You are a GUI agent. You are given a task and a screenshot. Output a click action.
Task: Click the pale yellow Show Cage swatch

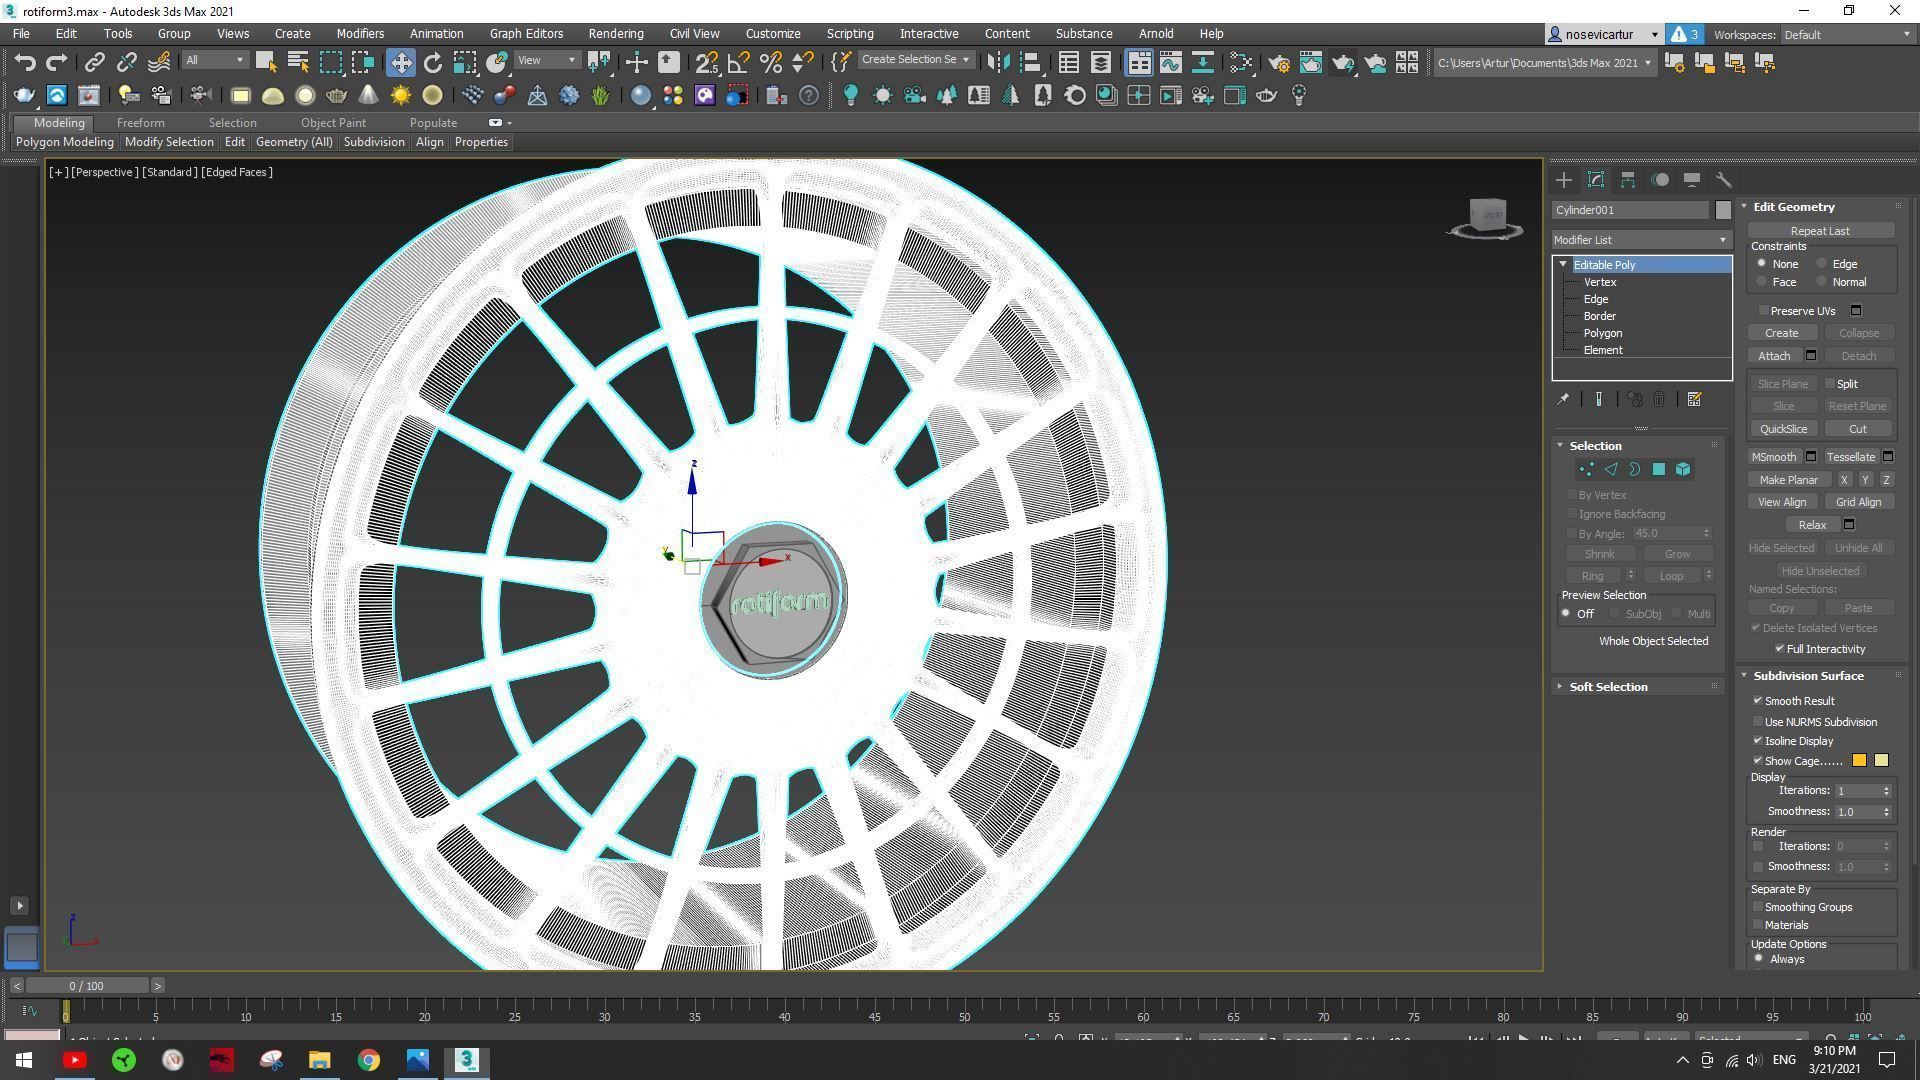1881,760
